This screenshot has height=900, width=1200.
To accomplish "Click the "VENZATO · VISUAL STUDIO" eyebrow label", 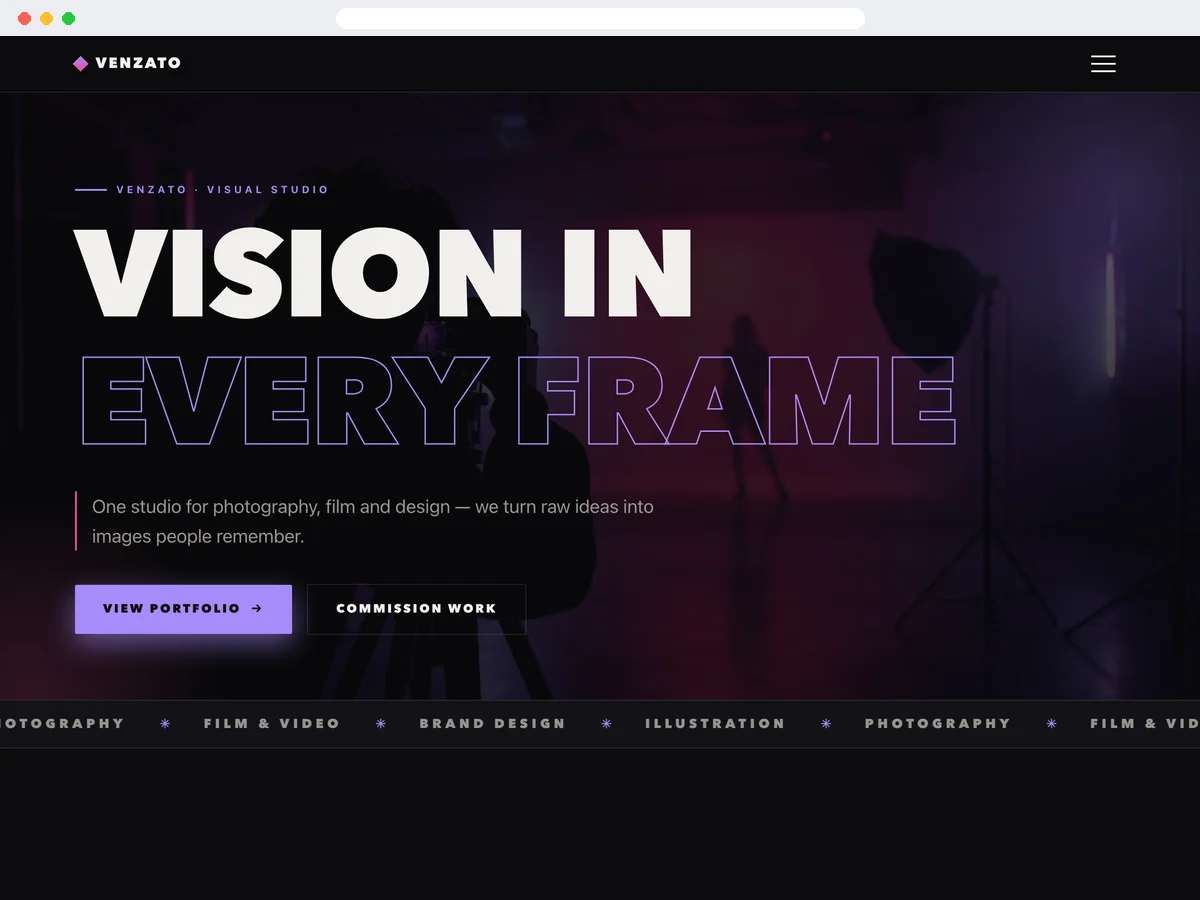I will (222, 190).
